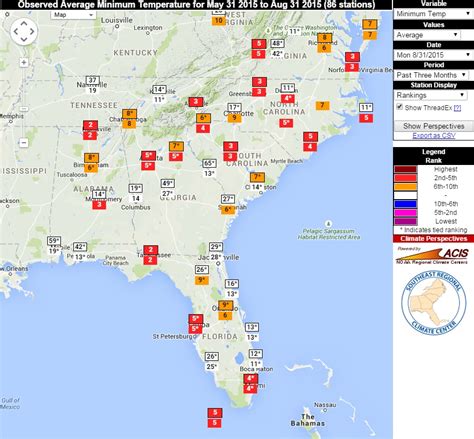This screenshot has height=439, width=474.
Task: Uncheck the Show ThreadEx checkbox
Action: click(399, 107)
